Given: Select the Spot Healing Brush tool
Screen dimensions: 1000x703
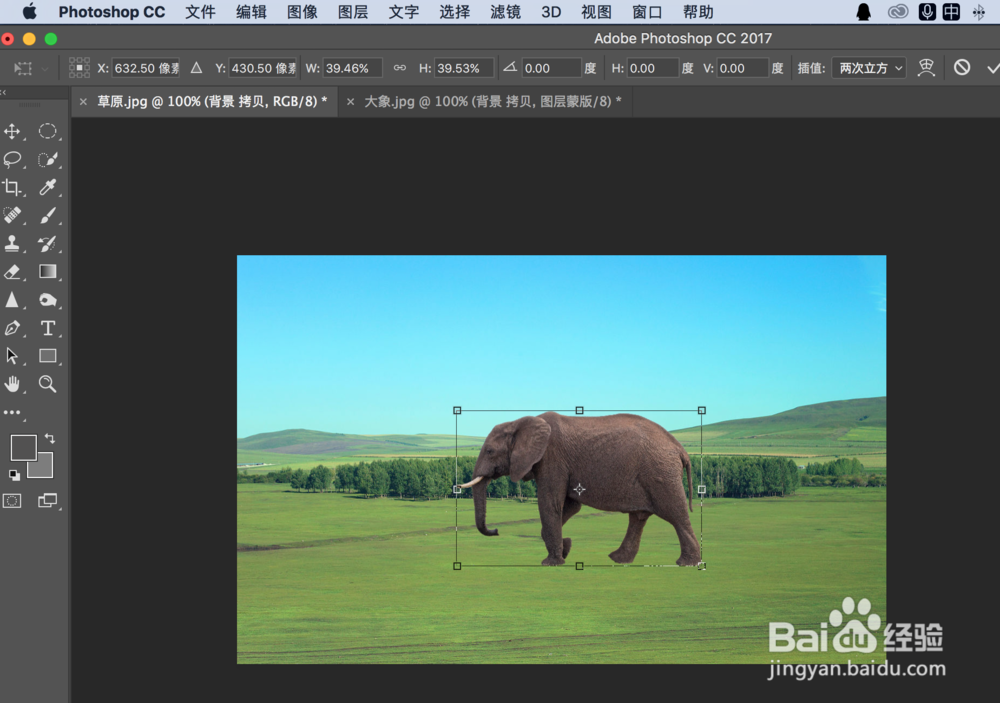Looking at the screenshot, I should (12, 216).
